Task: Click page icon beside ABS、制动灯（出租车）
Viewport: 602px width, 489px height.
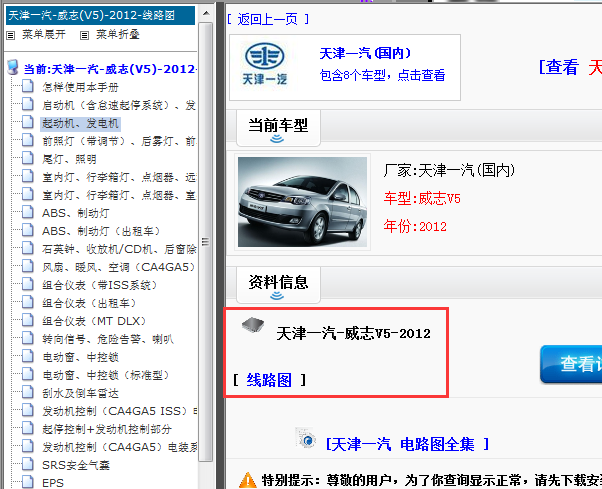Action: coord(28,230)
